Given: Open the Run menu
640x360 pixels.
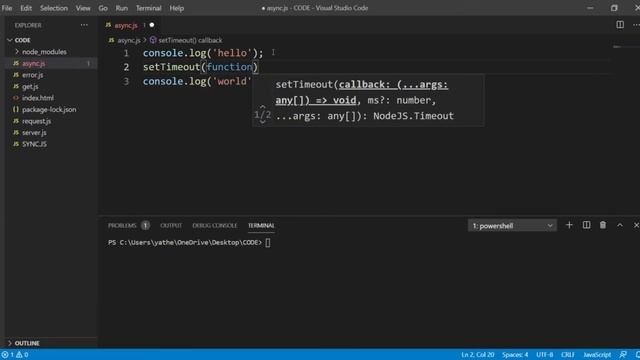Looking at the screenshot, I should [122, 8].
